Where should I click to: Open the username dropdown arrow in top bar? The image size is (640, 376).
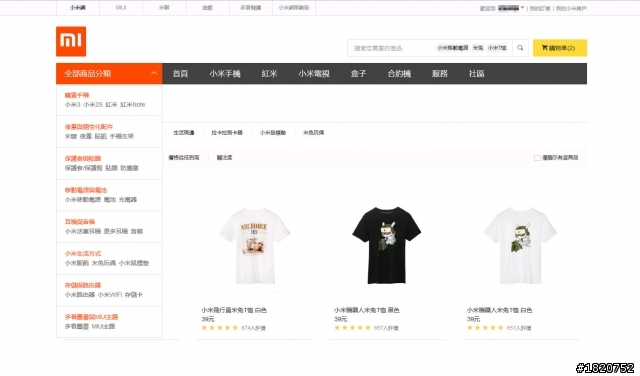tap(522, 8)
